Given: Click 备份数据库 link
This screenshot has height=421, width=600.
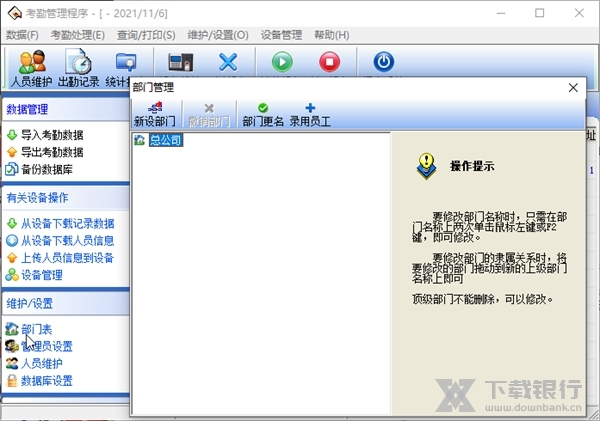Looking at the screenshot, I should (x=47, y=170).
